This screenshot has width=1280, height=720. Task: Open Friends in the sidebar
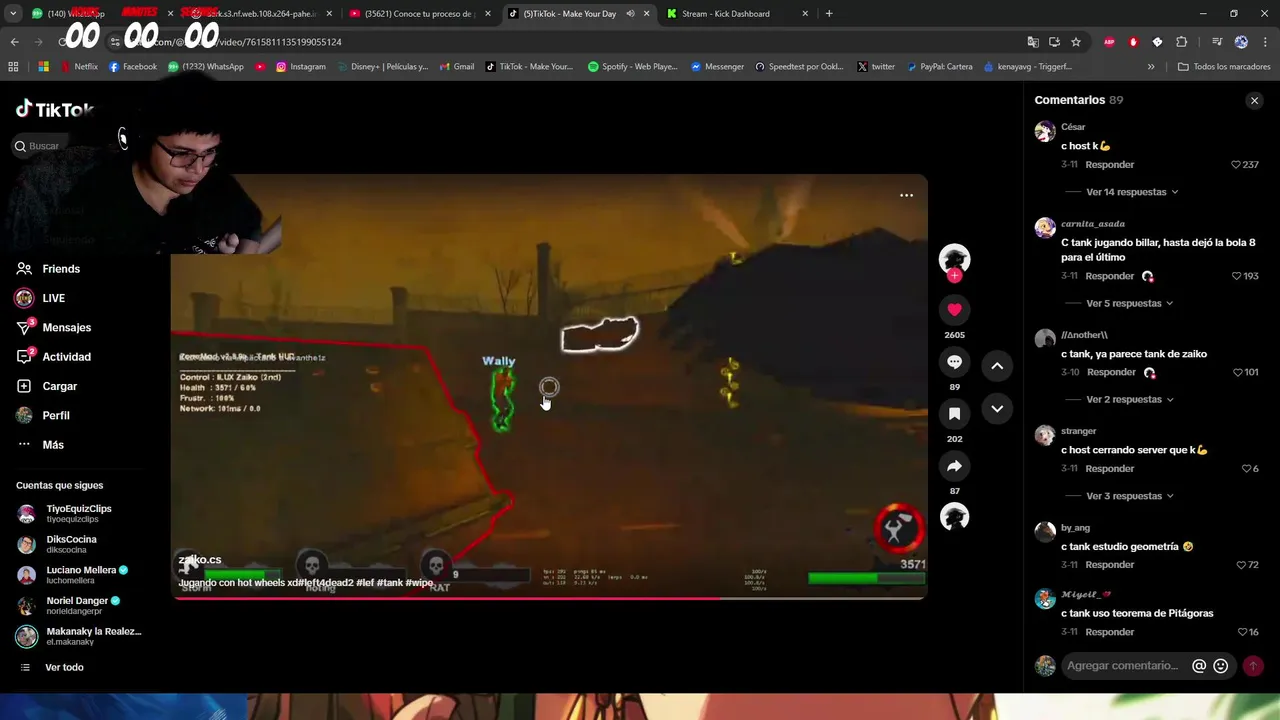[61, 269]
